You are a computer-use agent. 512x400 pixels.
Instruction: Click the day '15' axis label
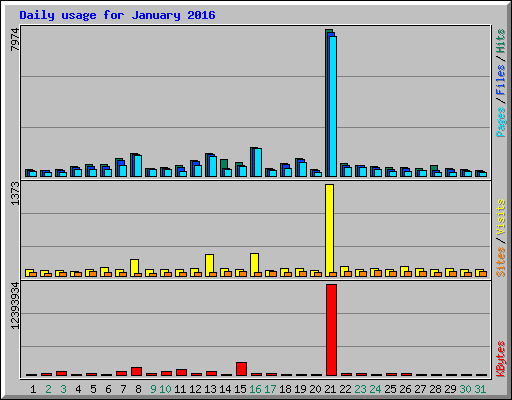point(240,389)
